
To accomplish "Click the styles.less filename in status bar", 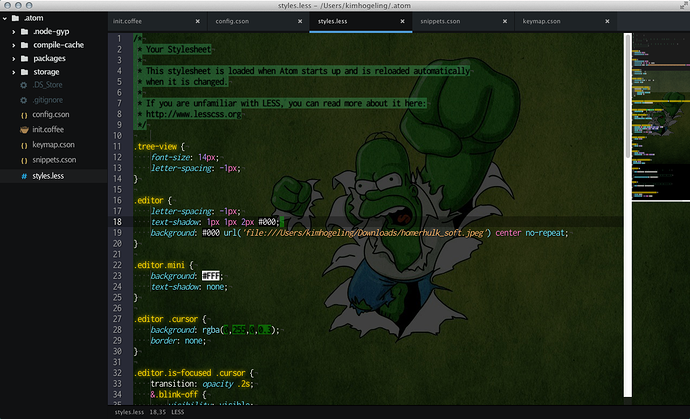I will coord(129,412).
